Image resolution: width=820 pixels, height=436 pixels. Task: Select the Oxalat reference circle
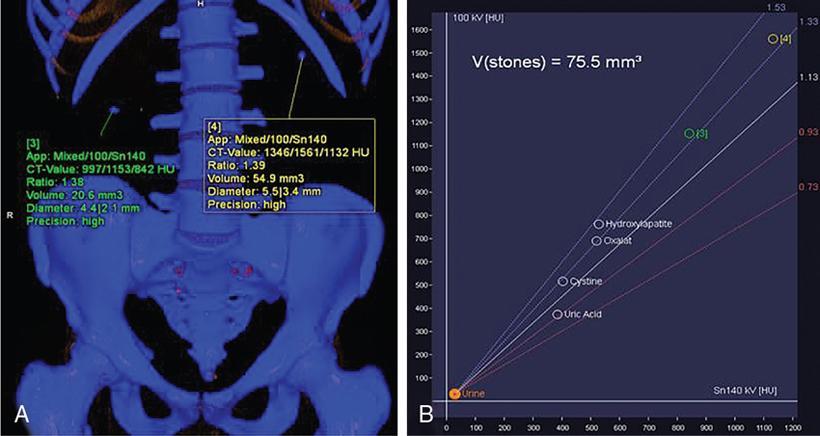coord(596,241)
